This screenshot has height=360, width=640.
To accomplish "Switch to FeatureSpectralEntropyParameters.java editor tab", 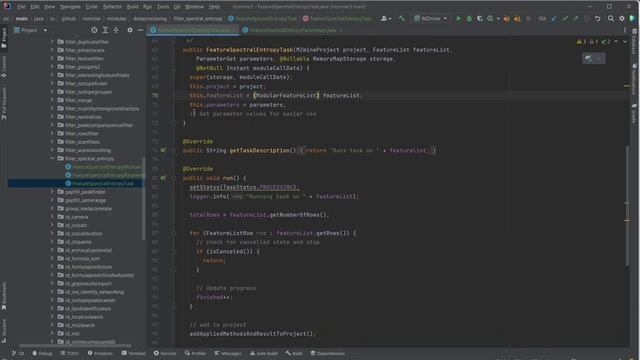I will coord(292,30).
